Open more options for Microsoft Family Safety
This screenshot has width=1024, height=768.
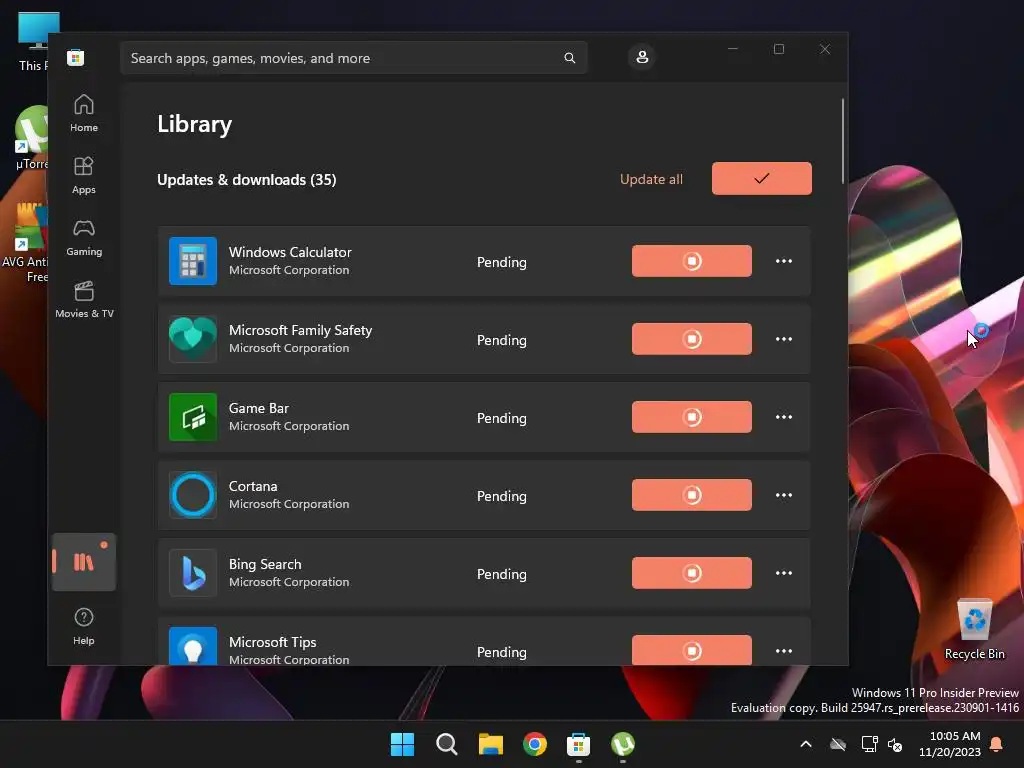click(784, 339)
